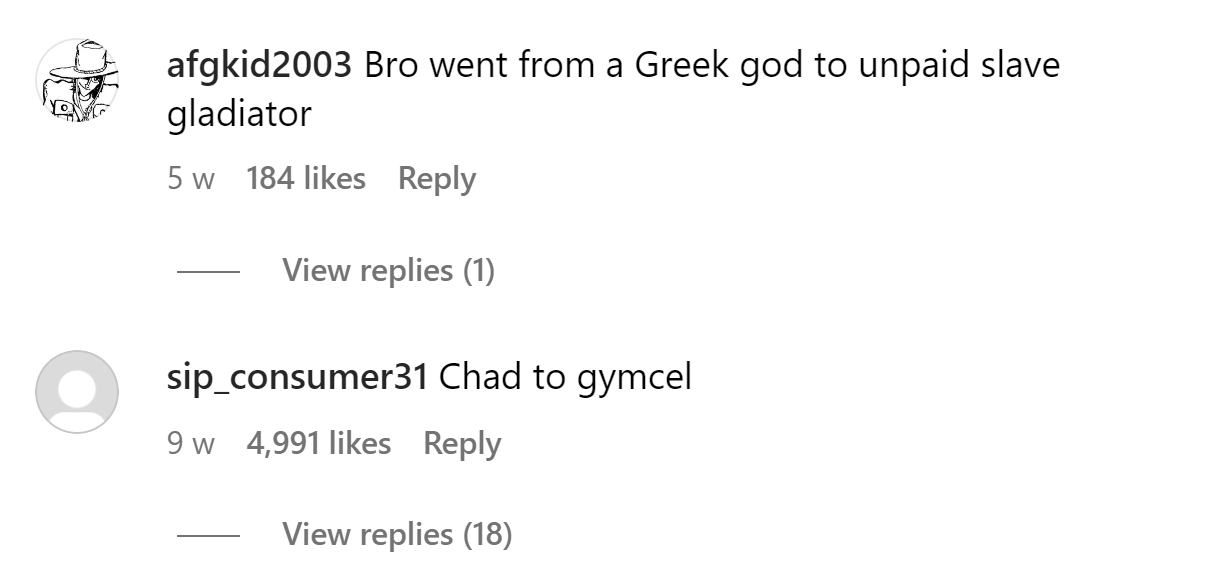Reply to the 'Chad to gymcel' comment

coord(462,443)
